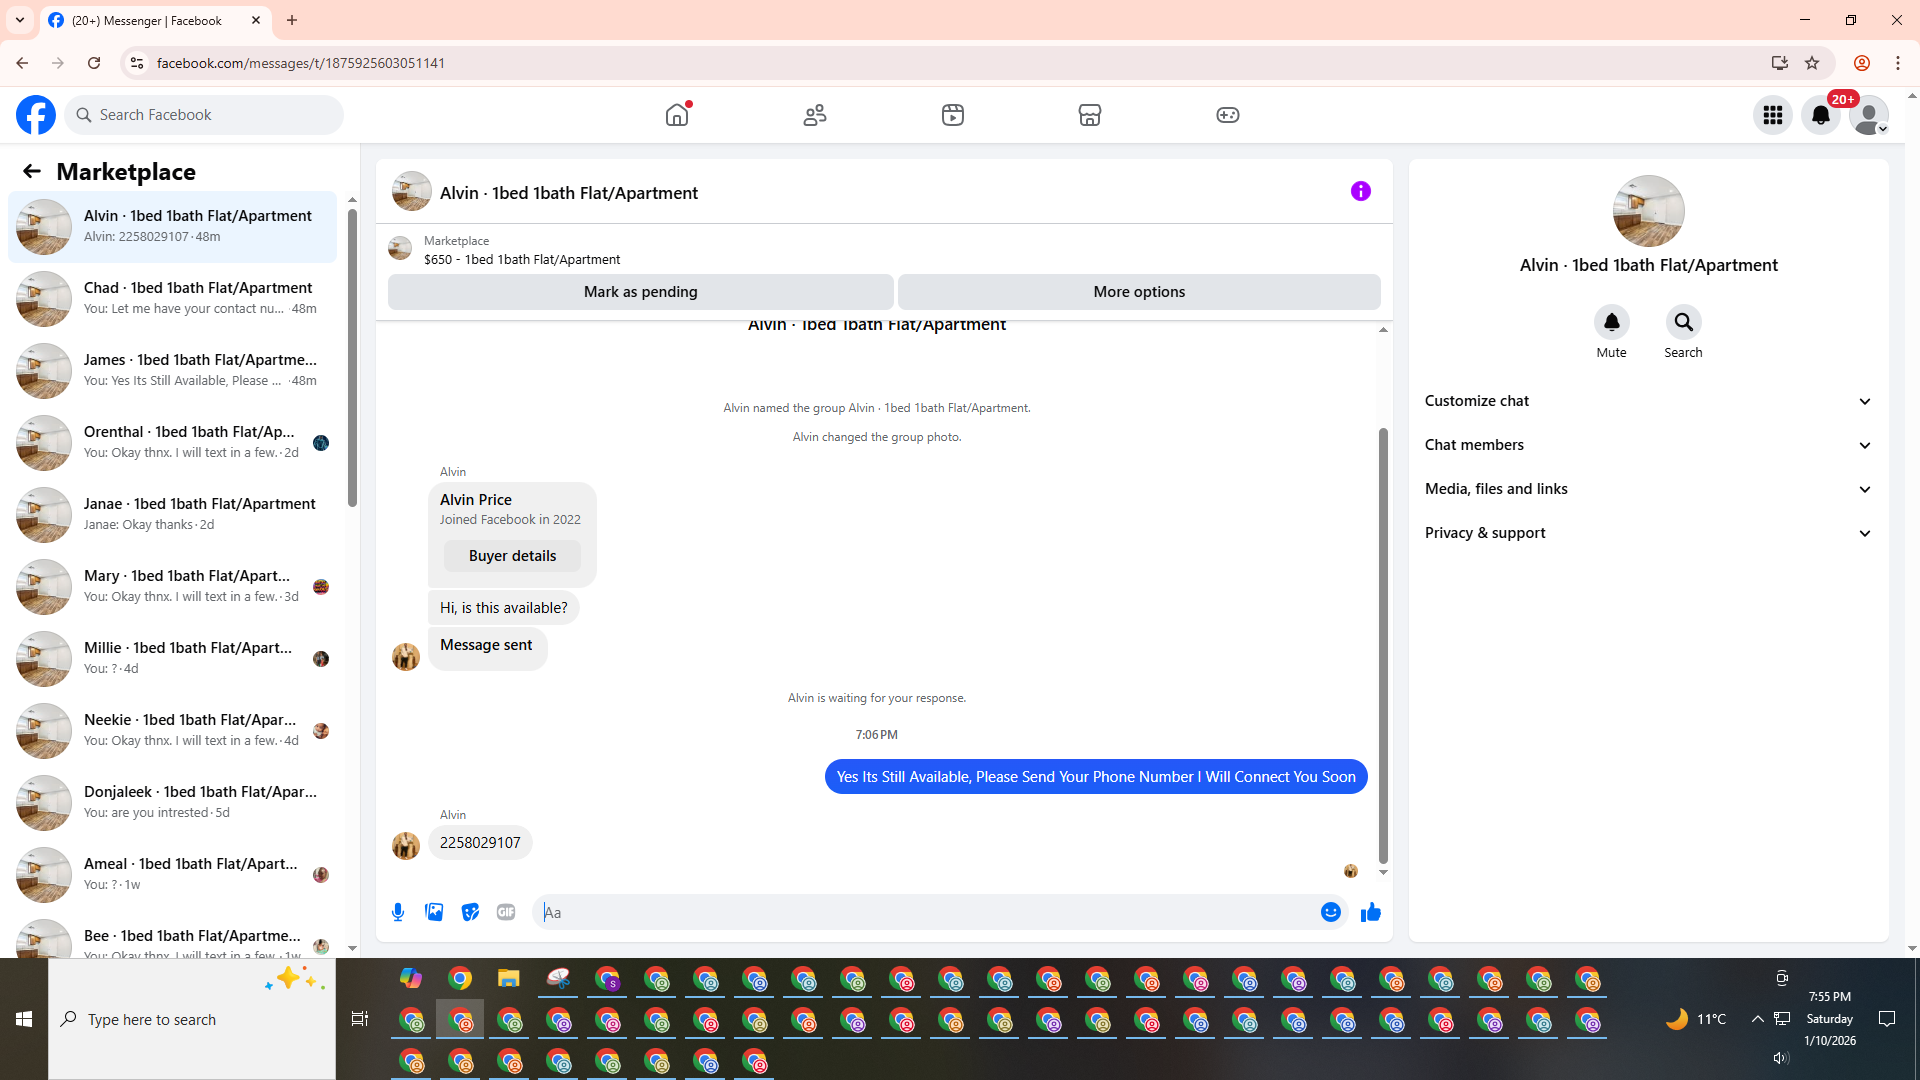The width and height of the screenshot is (1920, 1080).
Task: Send a thumbs-up like
Action: pos(1370,912)
